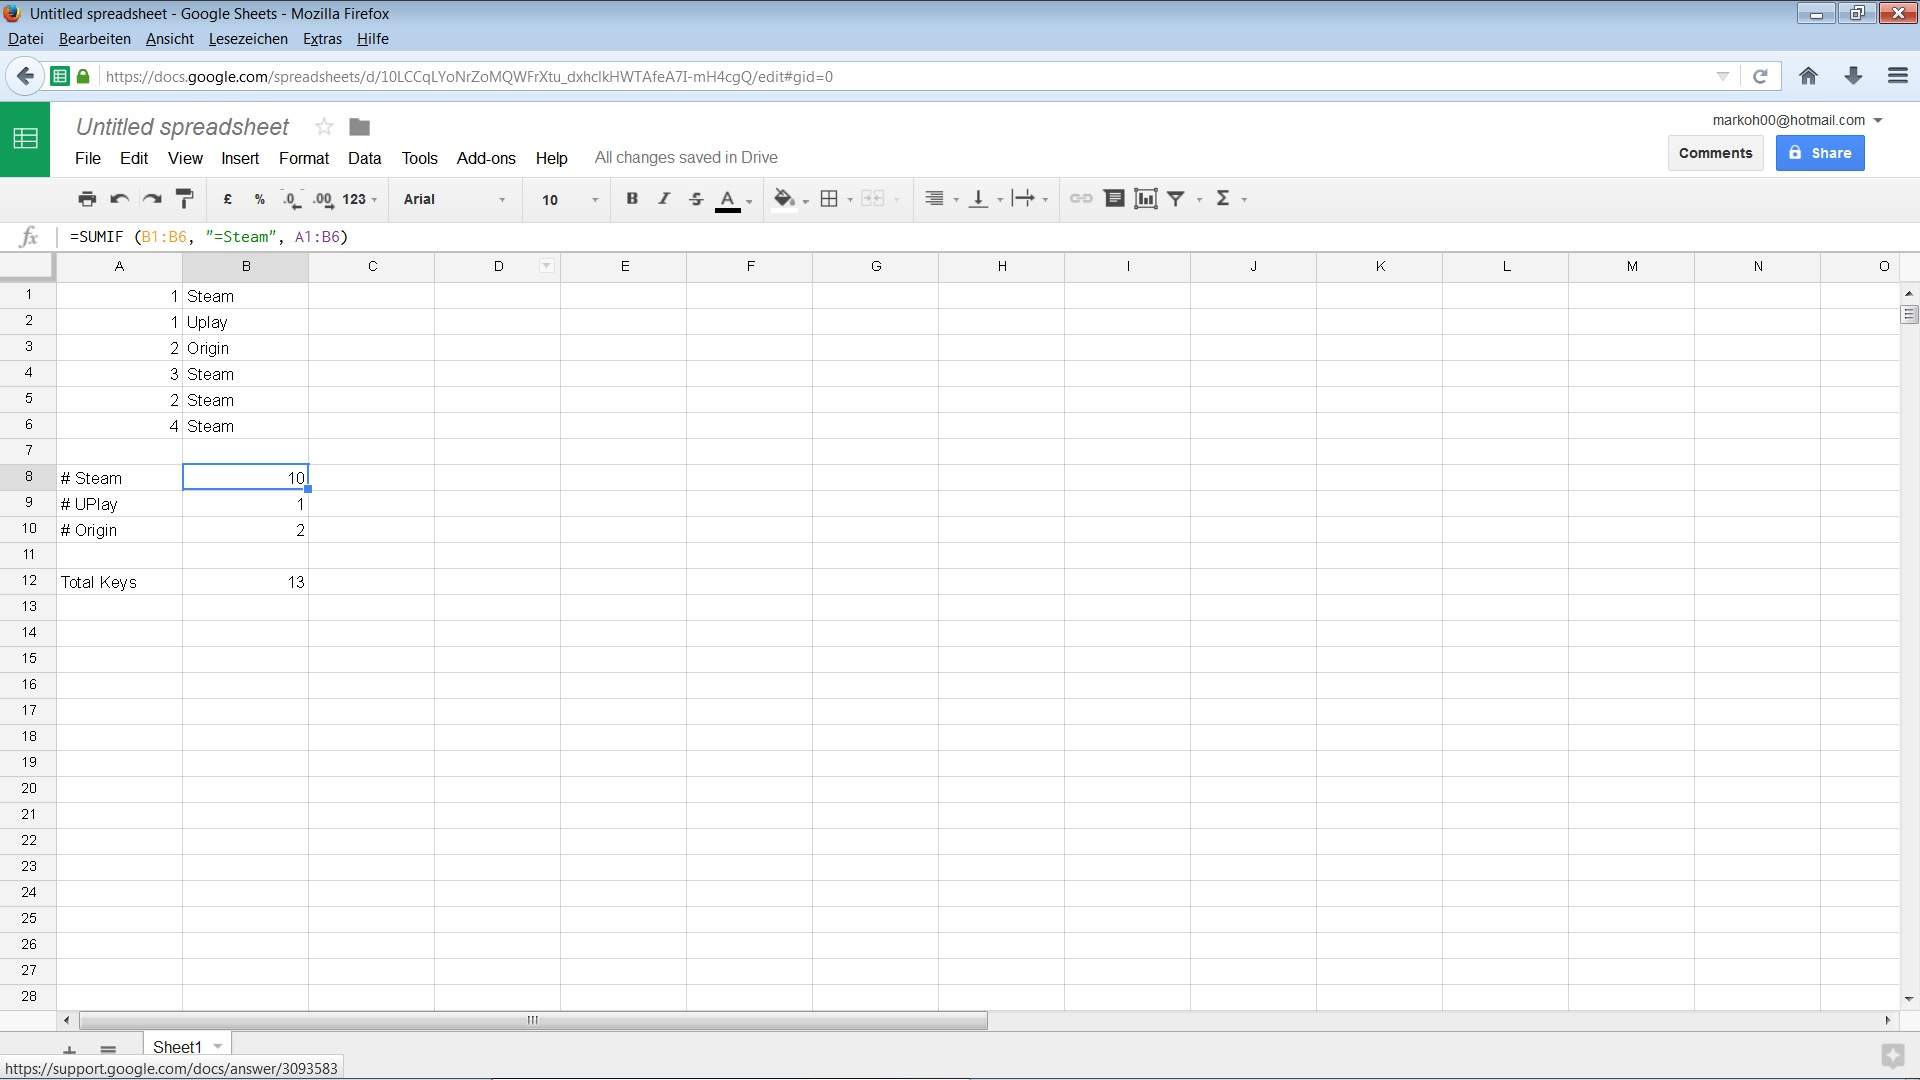This screenshot has height=1080, width=1920.
Task: Click the Borders grid icon
Action: click(x=829, y=199)
